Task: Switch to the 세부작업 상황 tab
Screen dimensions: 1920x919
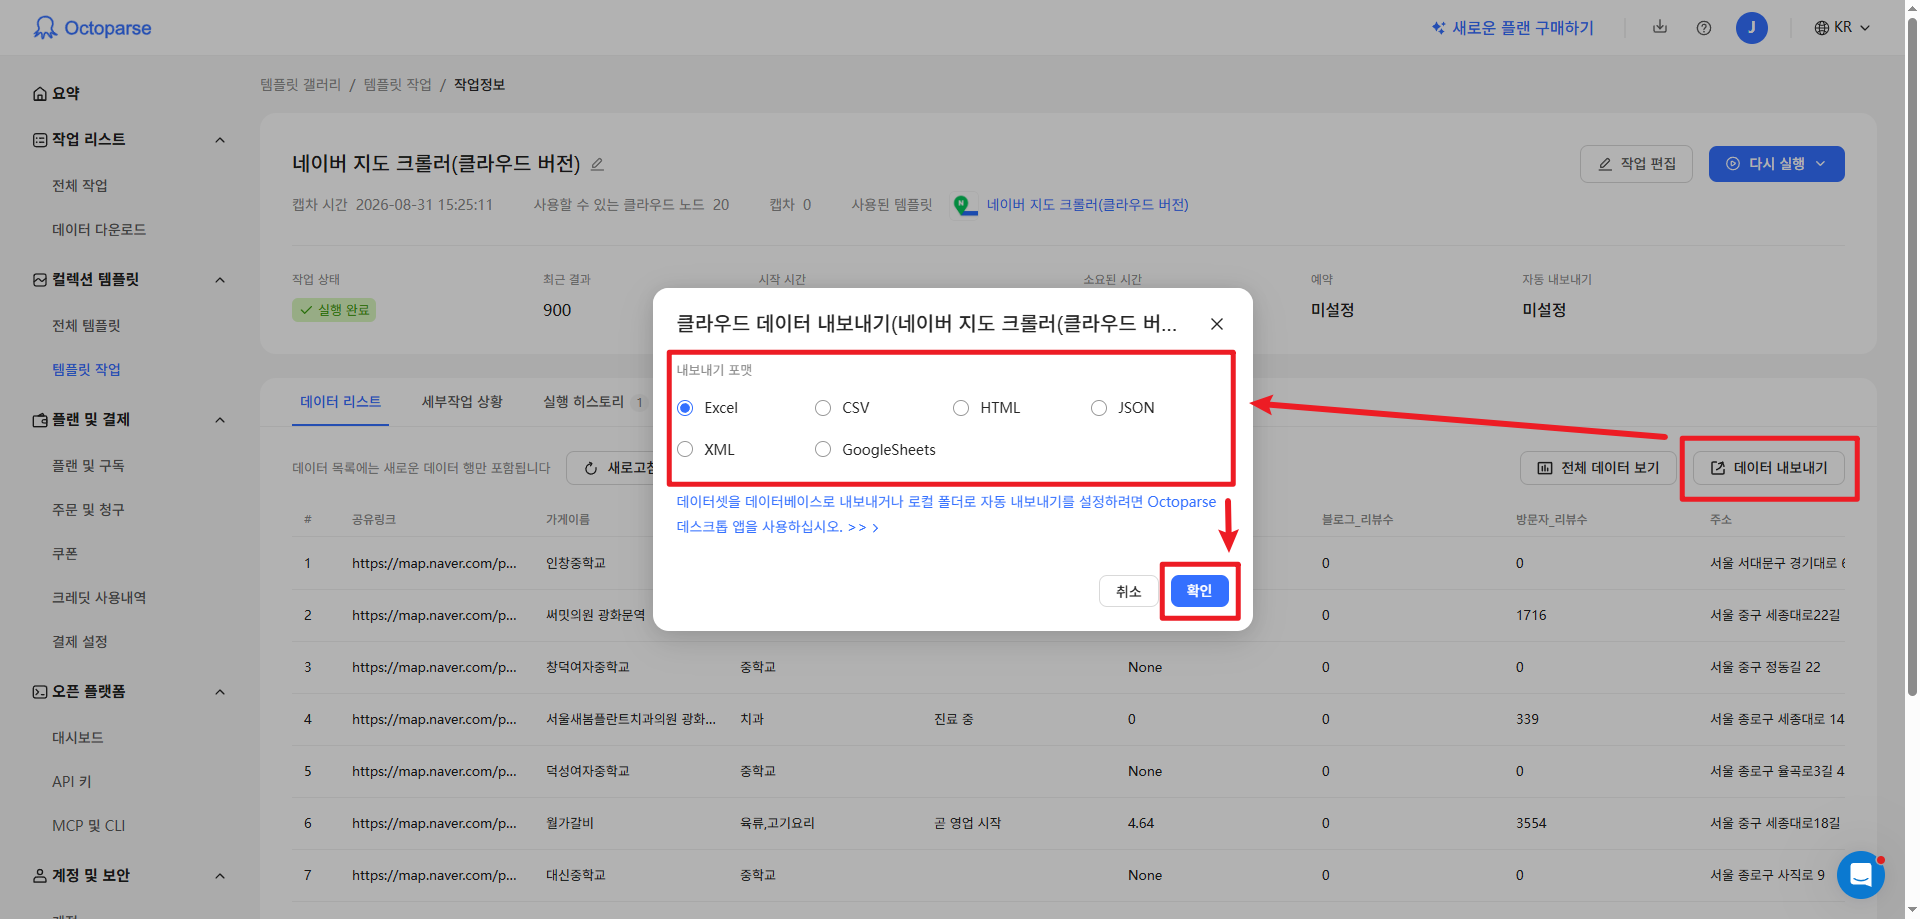Action: coord(462,402)
